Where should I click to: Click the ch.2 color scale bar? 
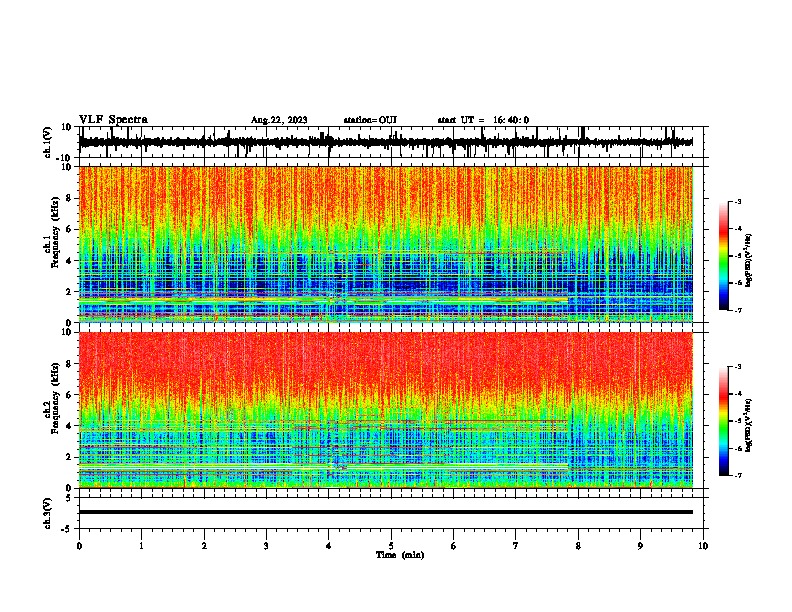click(x=724, y=421)
